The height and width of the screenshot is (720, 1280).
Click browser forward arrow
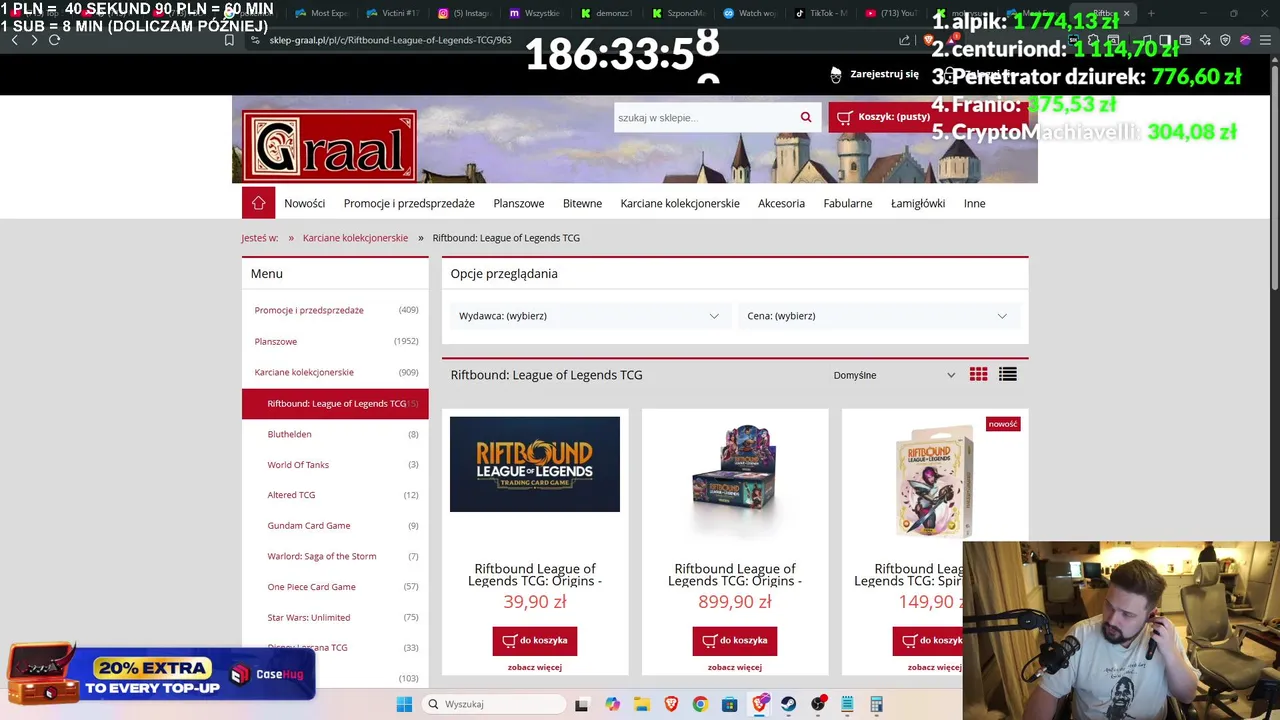(34, 40)
